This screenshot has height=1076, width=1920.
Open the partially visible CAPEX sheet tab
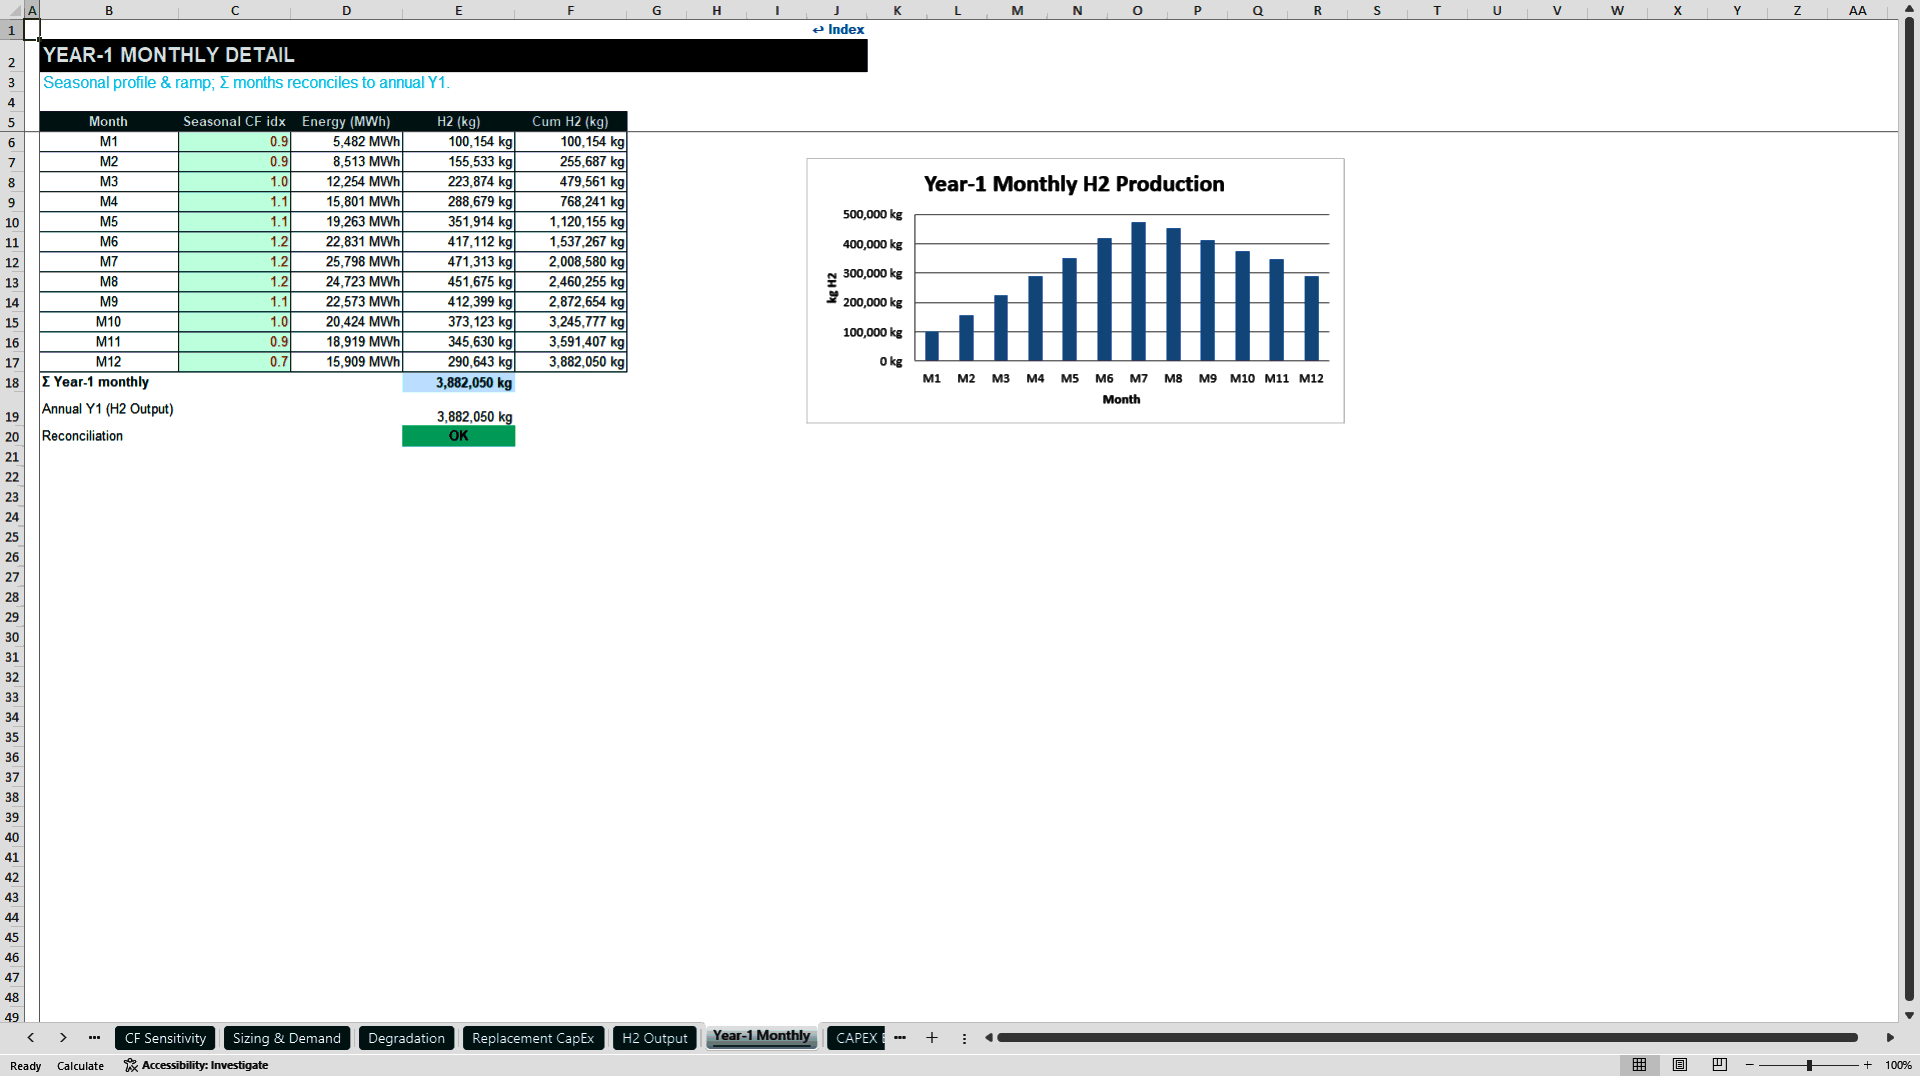(857, 1038)
